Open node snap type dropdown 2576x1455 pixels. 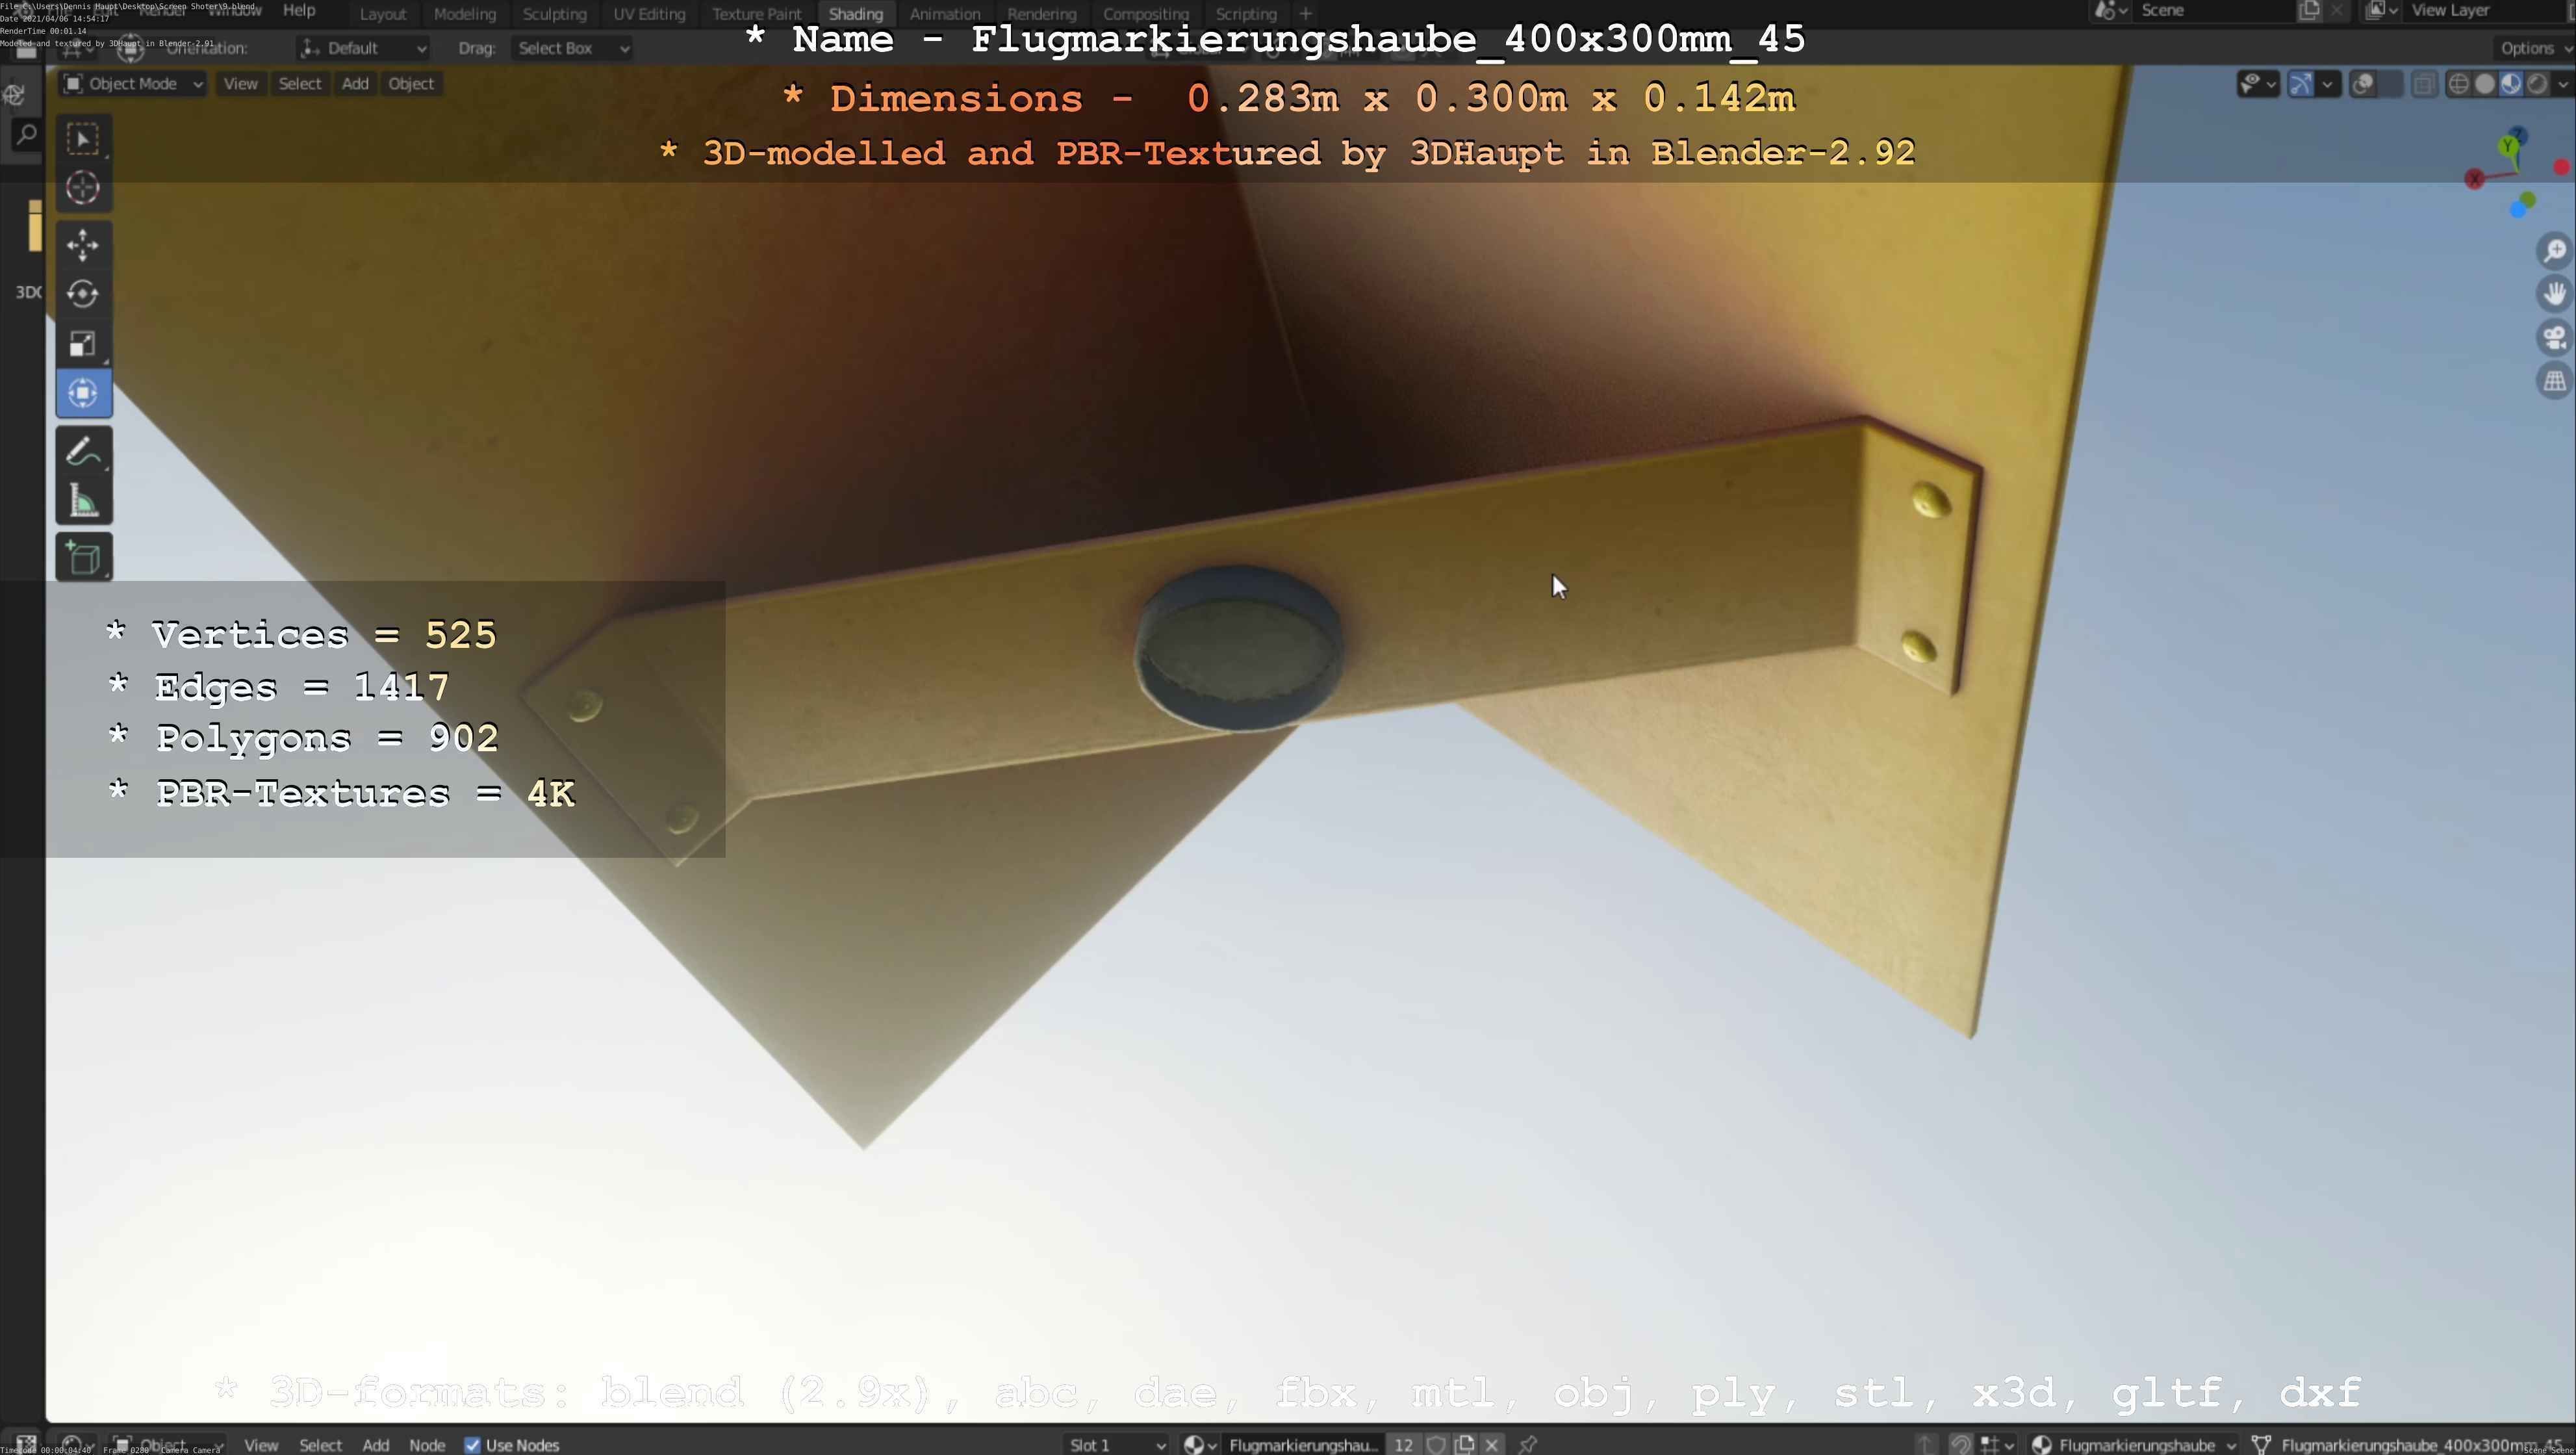(1997, 1444)
